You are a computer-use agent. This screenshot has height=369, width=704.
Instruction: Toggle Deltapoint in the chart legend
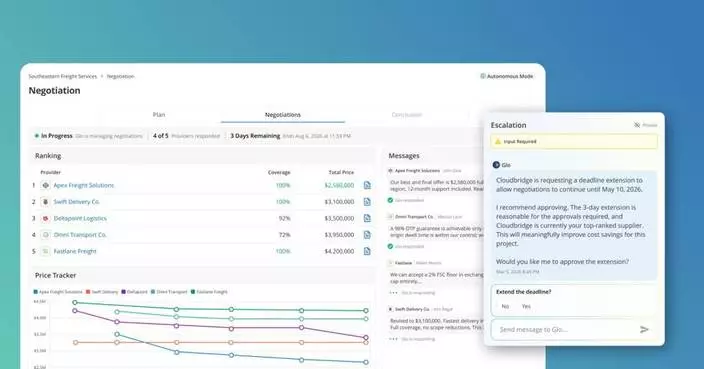click(x=134, y=292)
